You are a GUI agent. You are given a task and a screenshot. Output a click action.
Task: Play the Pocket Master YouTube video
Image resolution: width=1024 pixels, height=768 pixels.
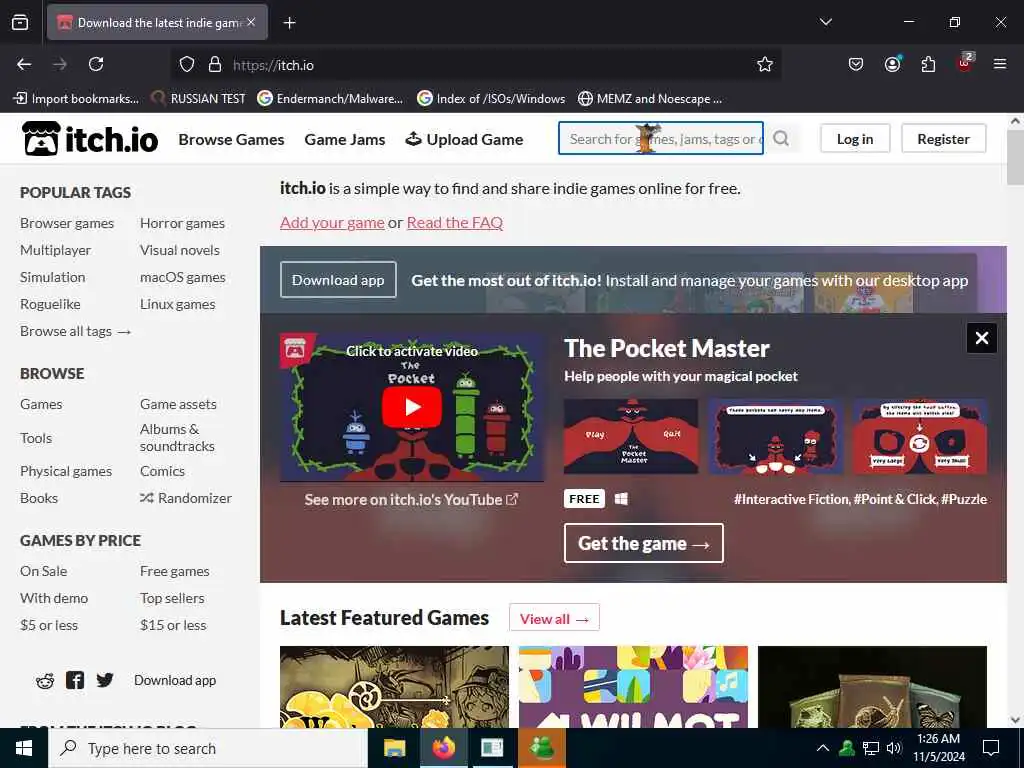coord(411,407)
